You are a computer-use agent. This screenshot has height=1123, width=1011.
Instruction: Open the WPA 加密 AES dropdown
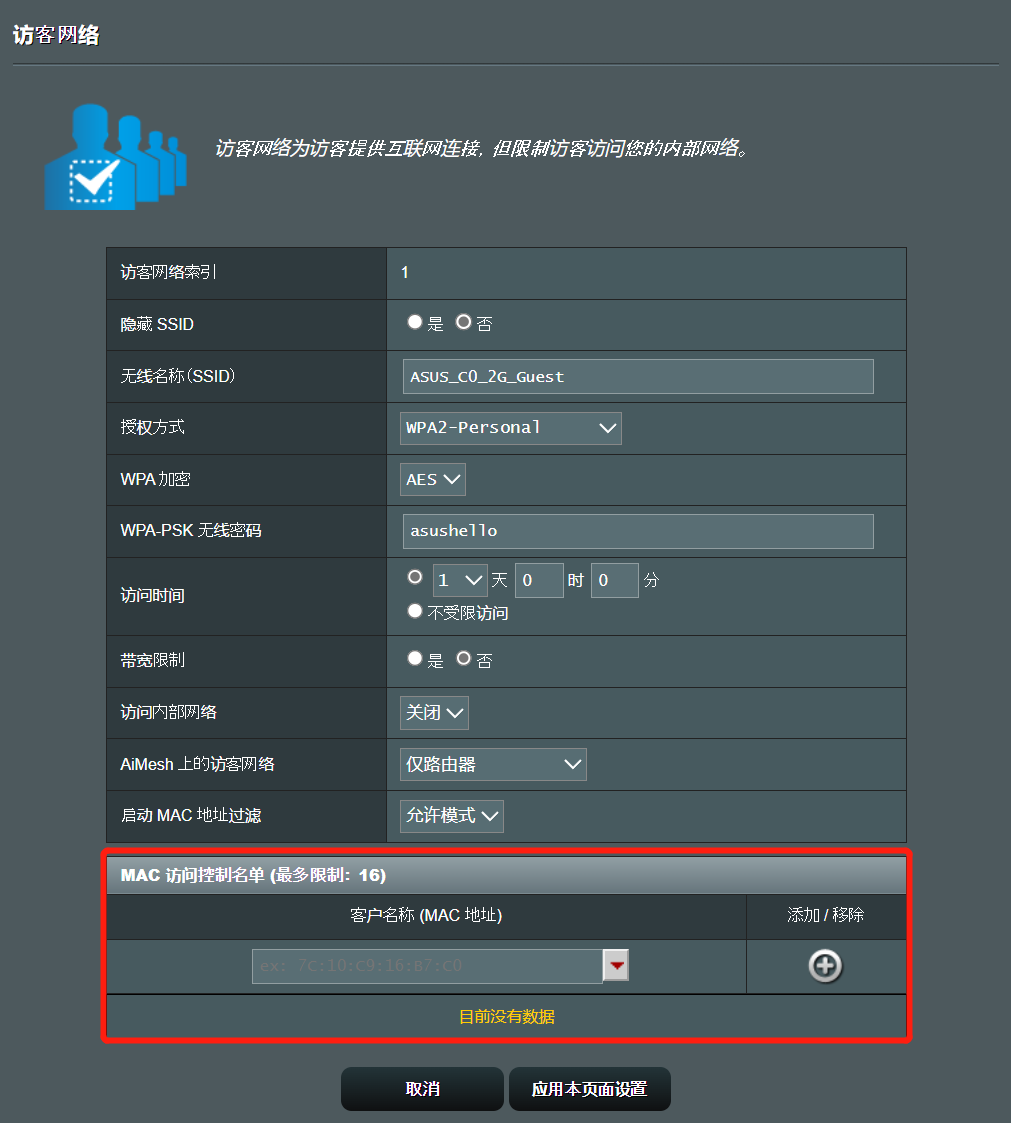[432, 479]
